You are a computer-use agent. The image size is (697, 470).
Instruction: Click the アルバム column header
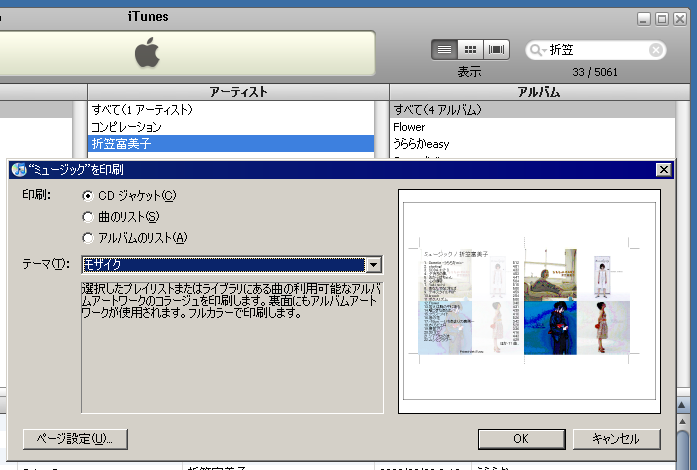point(539,92)
